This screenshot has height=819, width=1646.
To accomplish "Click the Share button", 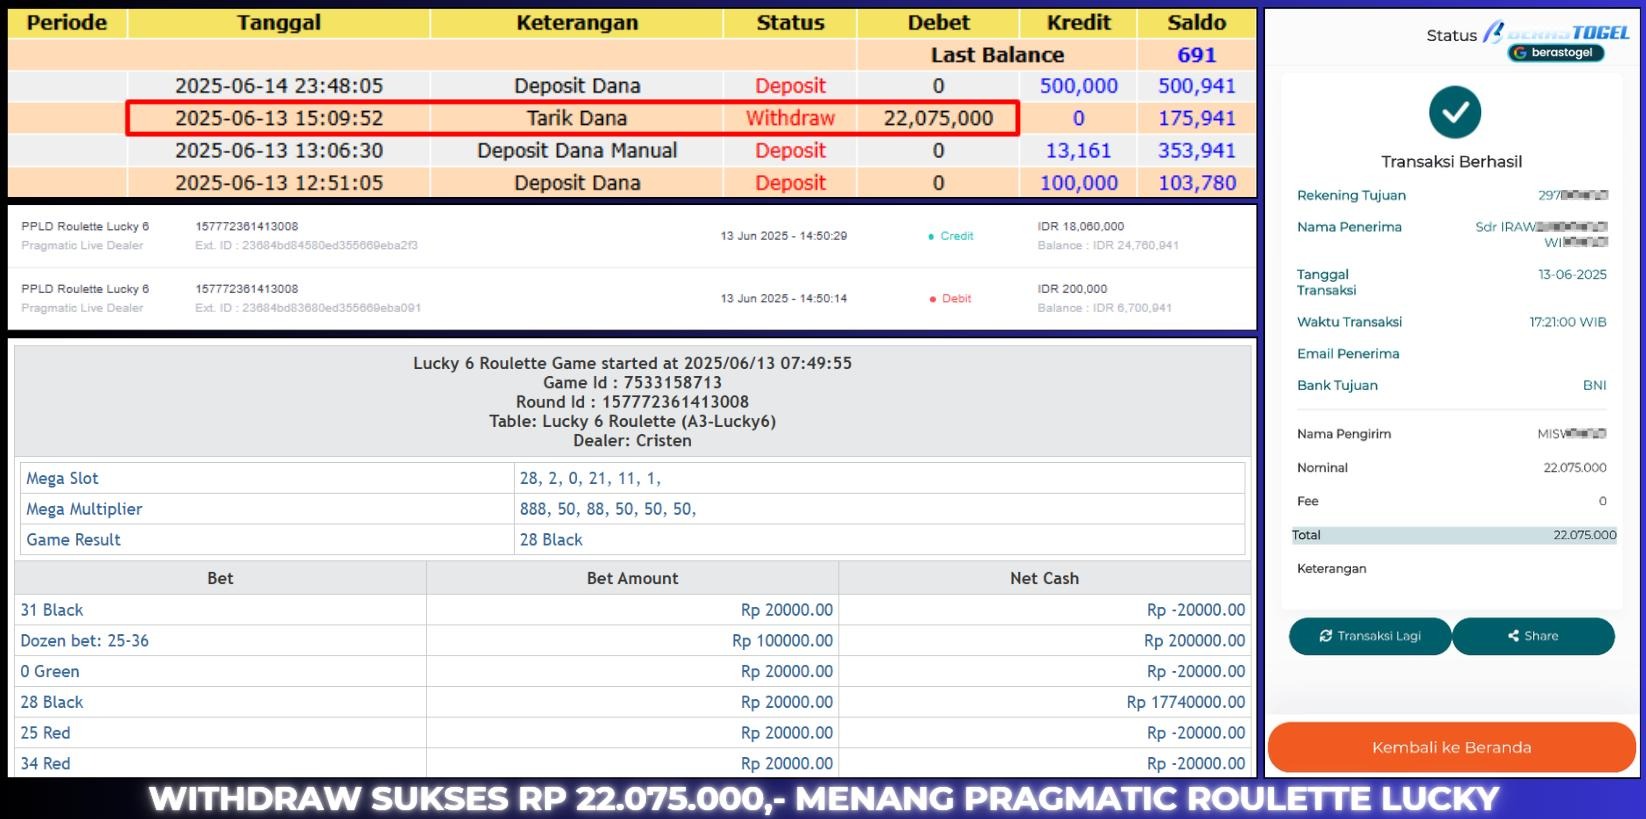I will click(x=1533, y=636).
